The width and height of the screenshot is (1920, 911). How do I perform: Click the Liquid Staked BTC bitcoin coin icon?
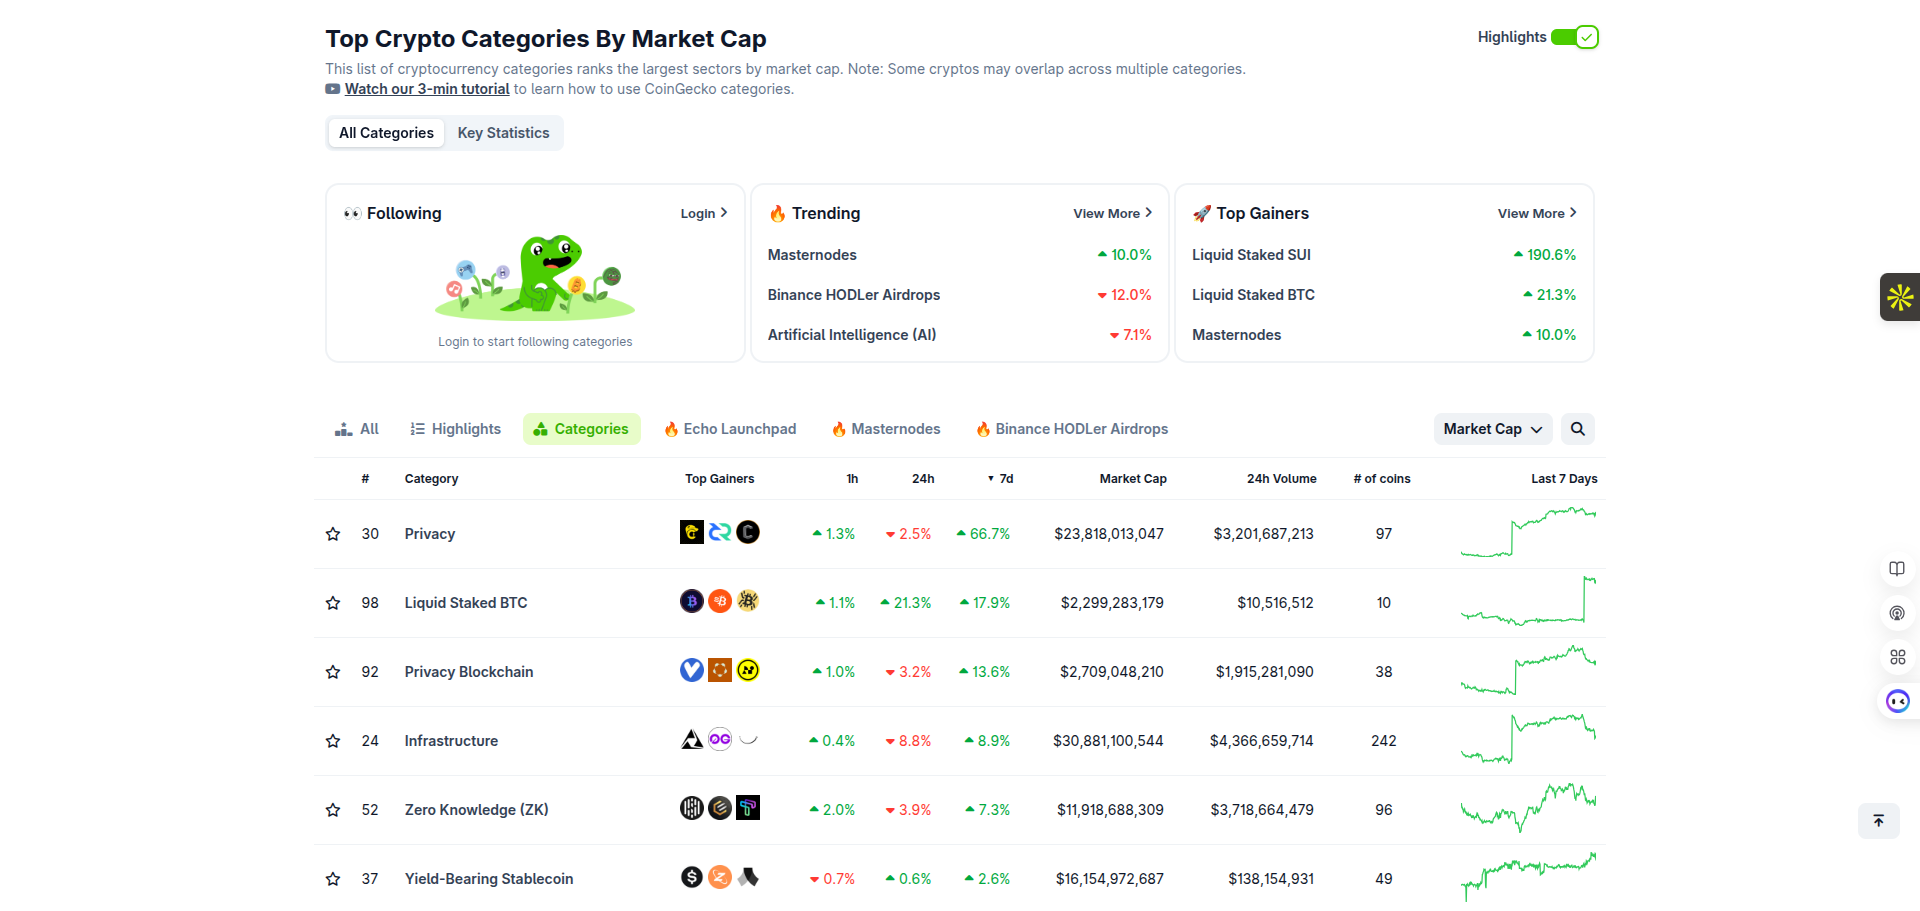(691, 602)
